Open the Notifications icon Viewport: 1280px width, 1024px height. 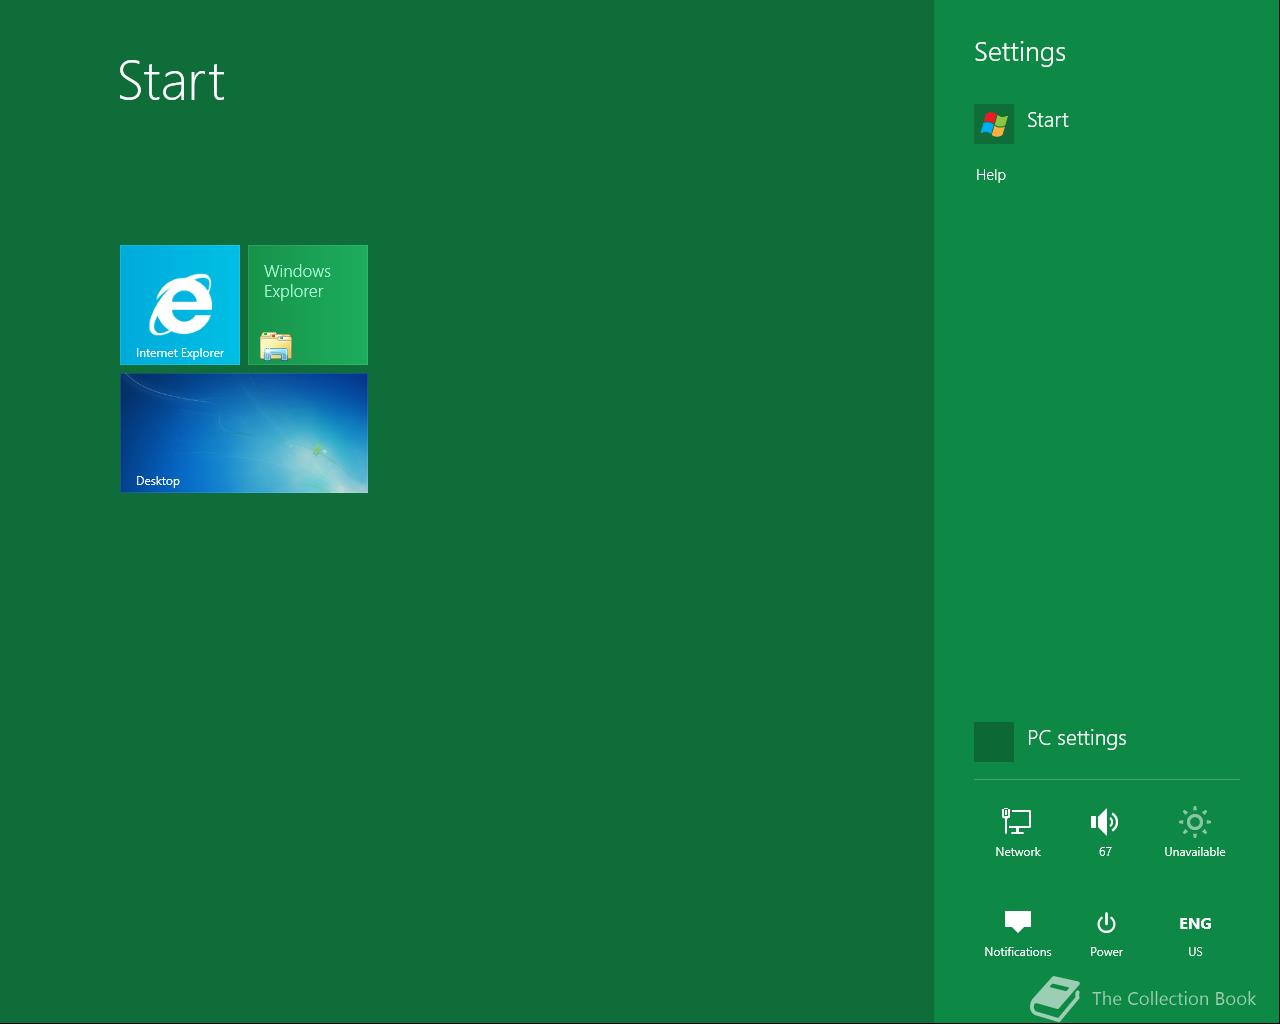coord(1018,933)
